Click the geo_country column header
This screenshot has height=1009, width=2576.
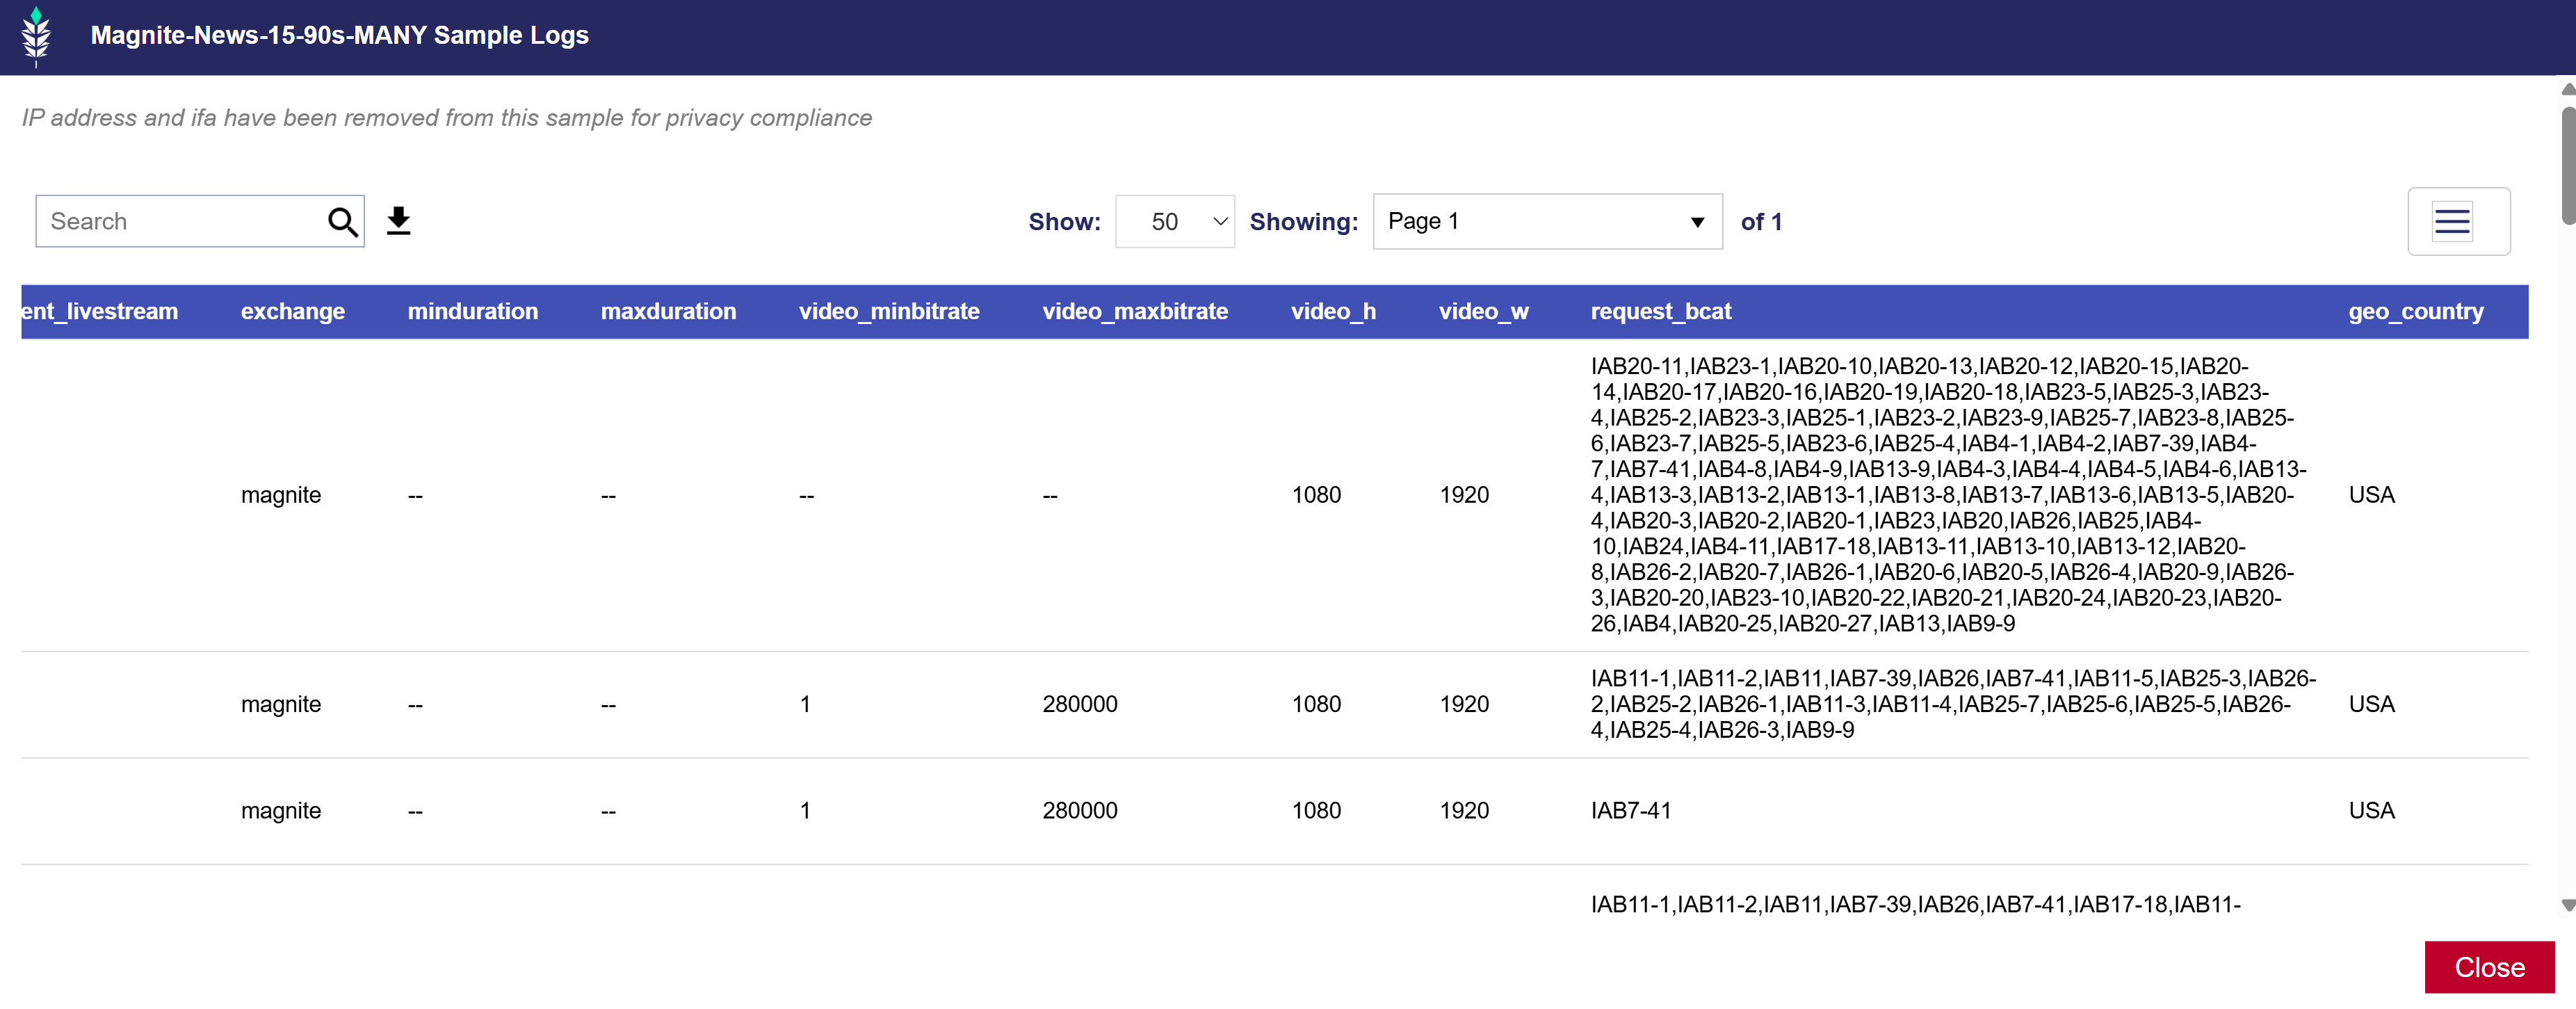[2414, 312]
